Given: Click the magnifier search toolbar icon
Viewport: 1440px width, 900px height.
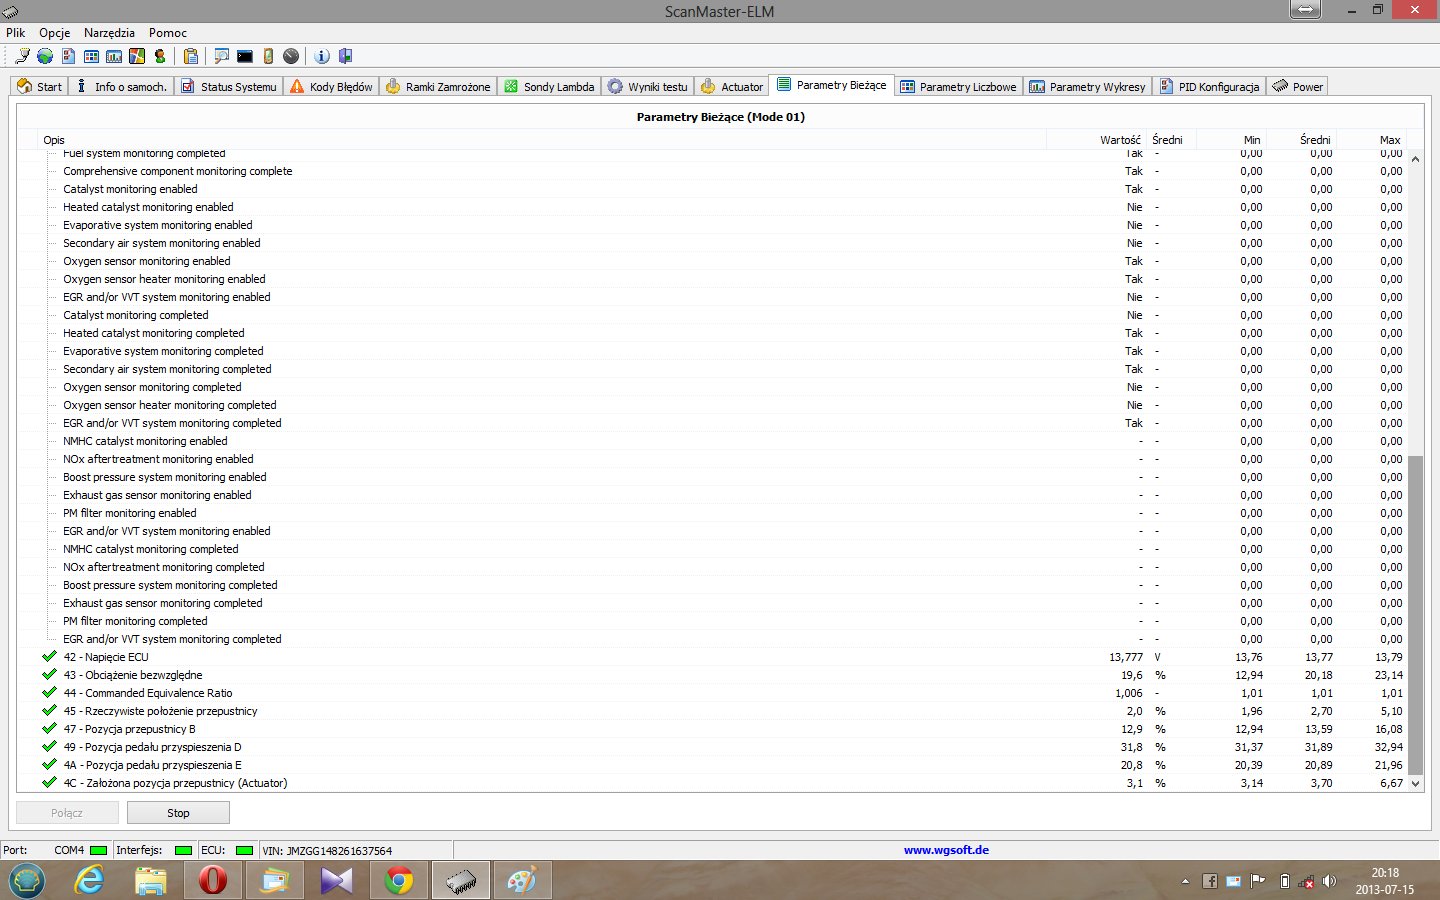Looking at the screenshot, I should pyautogui.click(x=221, y=56).
